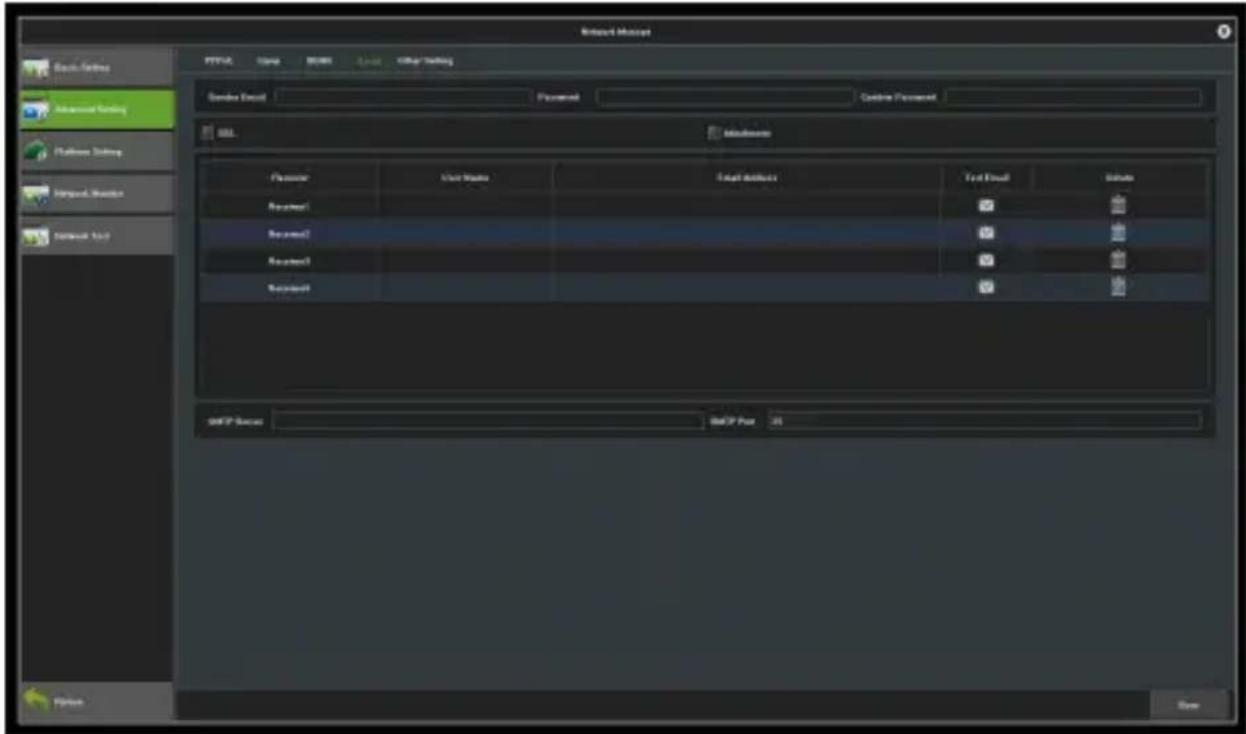Select the Receiver4 table row
The height and width of the screenshot is (734, 1246).
(703, 287)
